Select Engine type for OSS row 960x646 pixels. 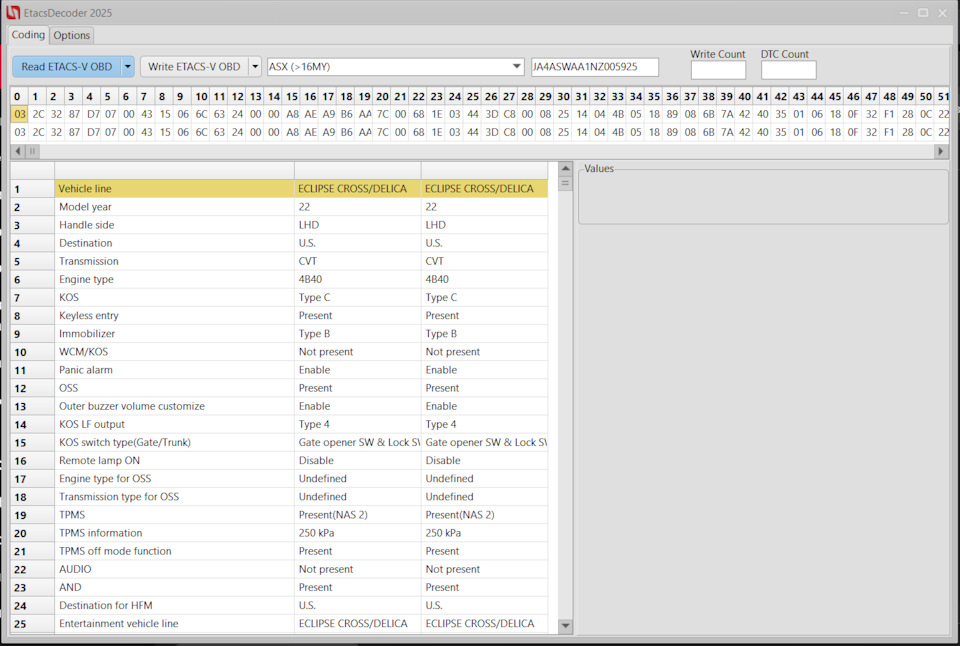[279, 478]
